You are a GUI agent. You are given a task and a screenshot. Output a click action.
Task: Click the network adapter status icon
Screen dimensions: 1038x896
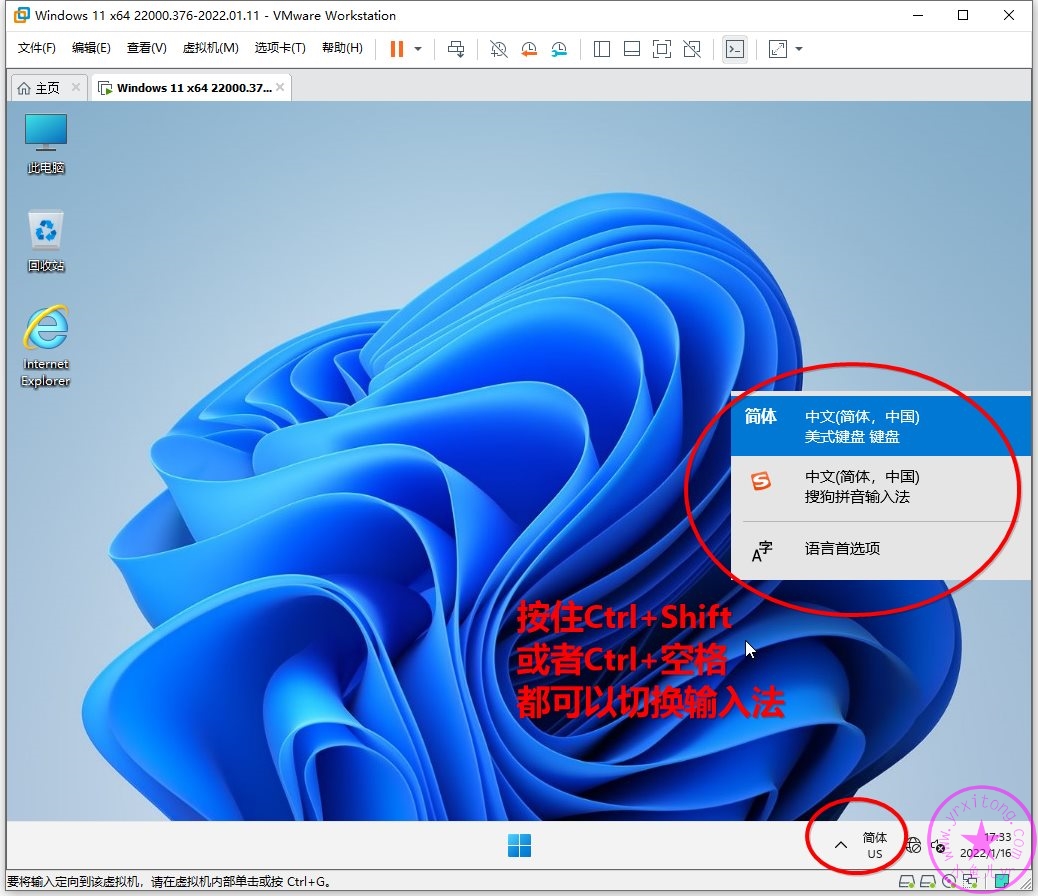(970, 881)
